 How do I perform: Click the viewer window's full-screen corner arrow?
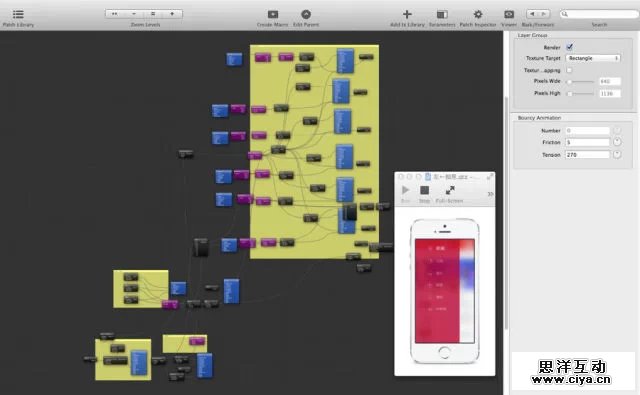[x=490, y=176]
